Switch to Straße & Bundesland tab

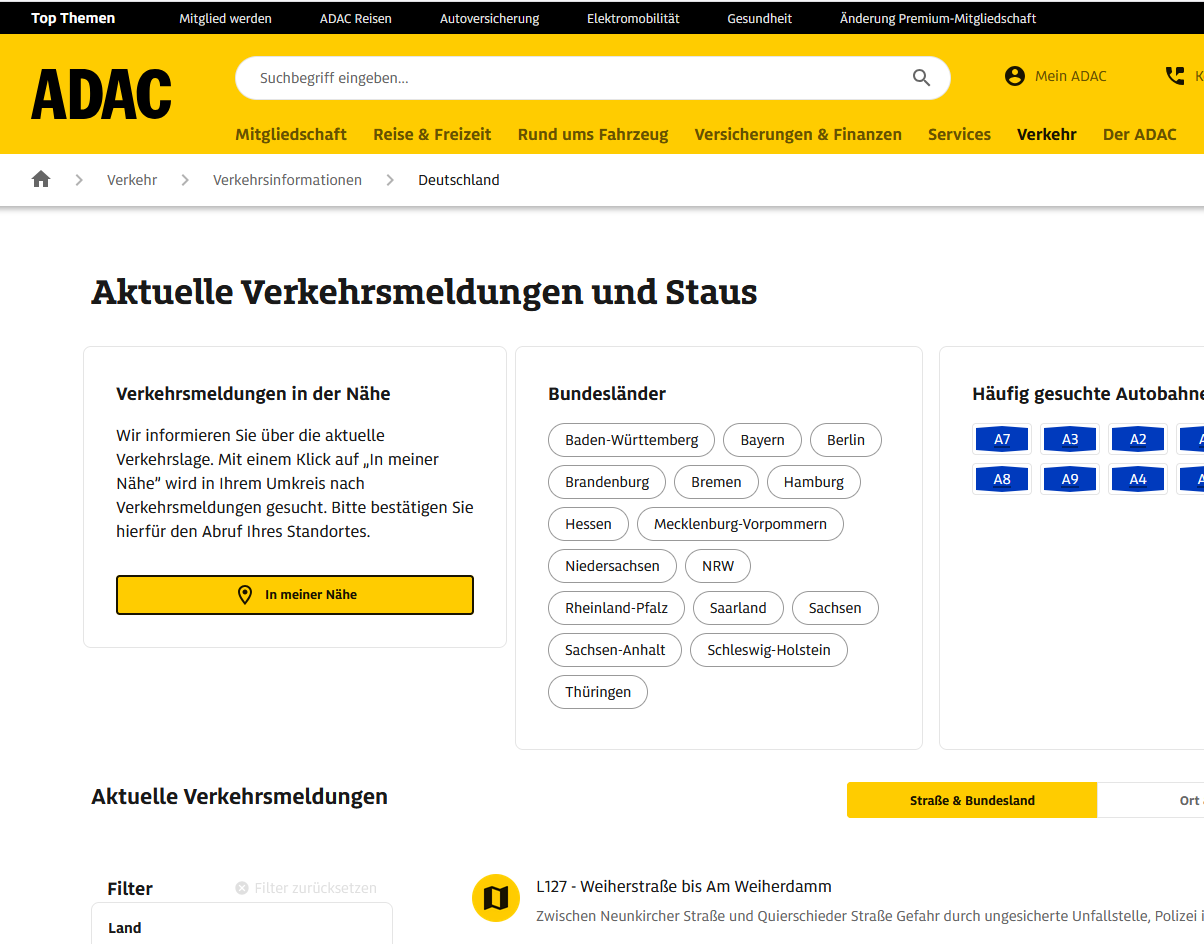tap(972, 800)
